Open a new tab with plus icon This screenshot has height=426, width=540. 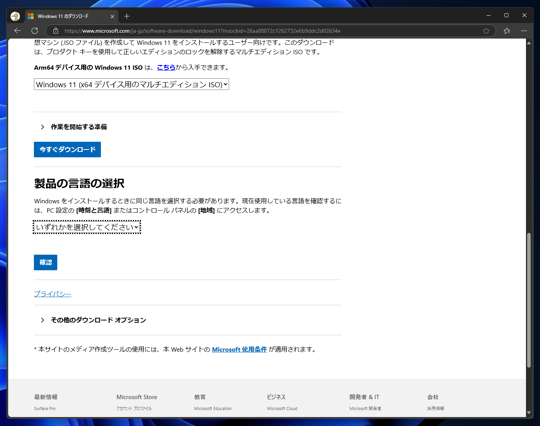coord(127,16)
